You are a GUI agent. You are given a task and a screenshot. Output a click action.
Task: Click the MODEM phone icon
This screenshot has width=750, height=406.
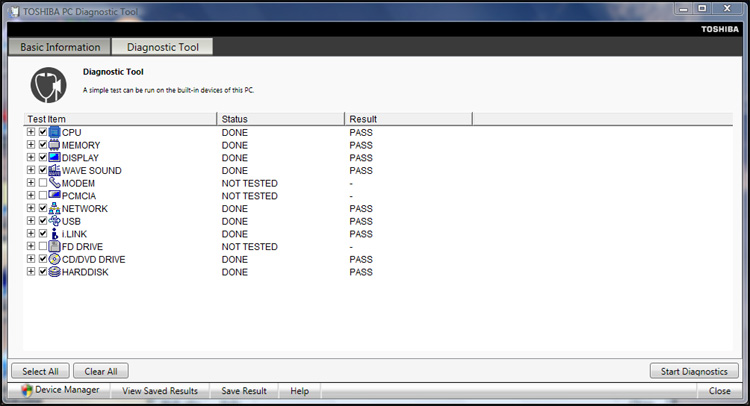(55, 183)
